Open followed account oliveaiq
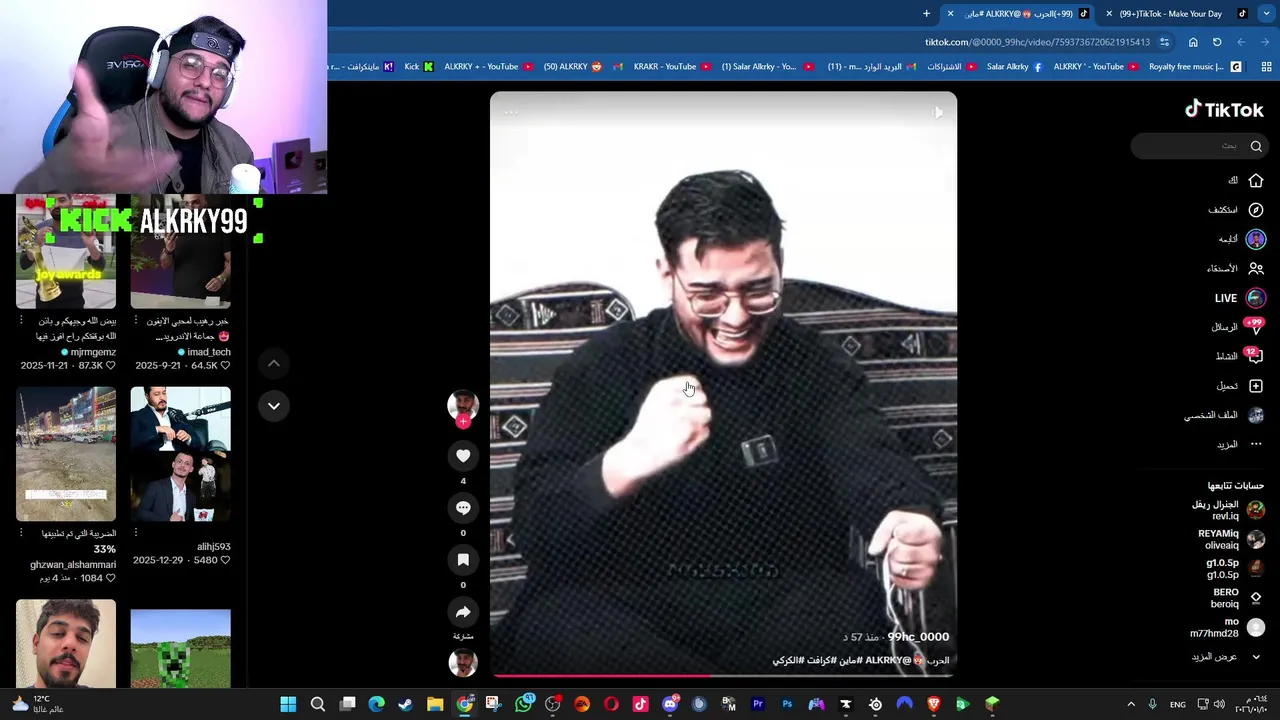 [x=1231, y=540]
